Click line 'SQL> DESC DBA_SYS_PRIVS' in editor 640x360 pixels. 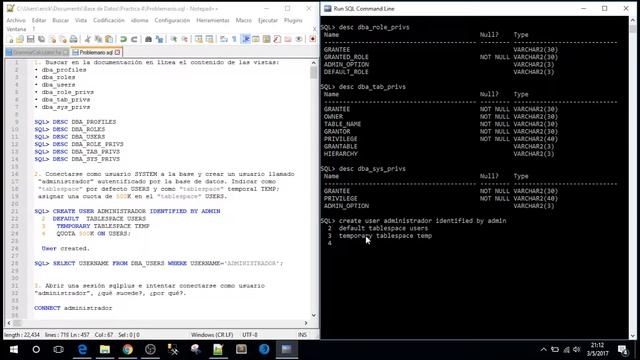(77, 159)
